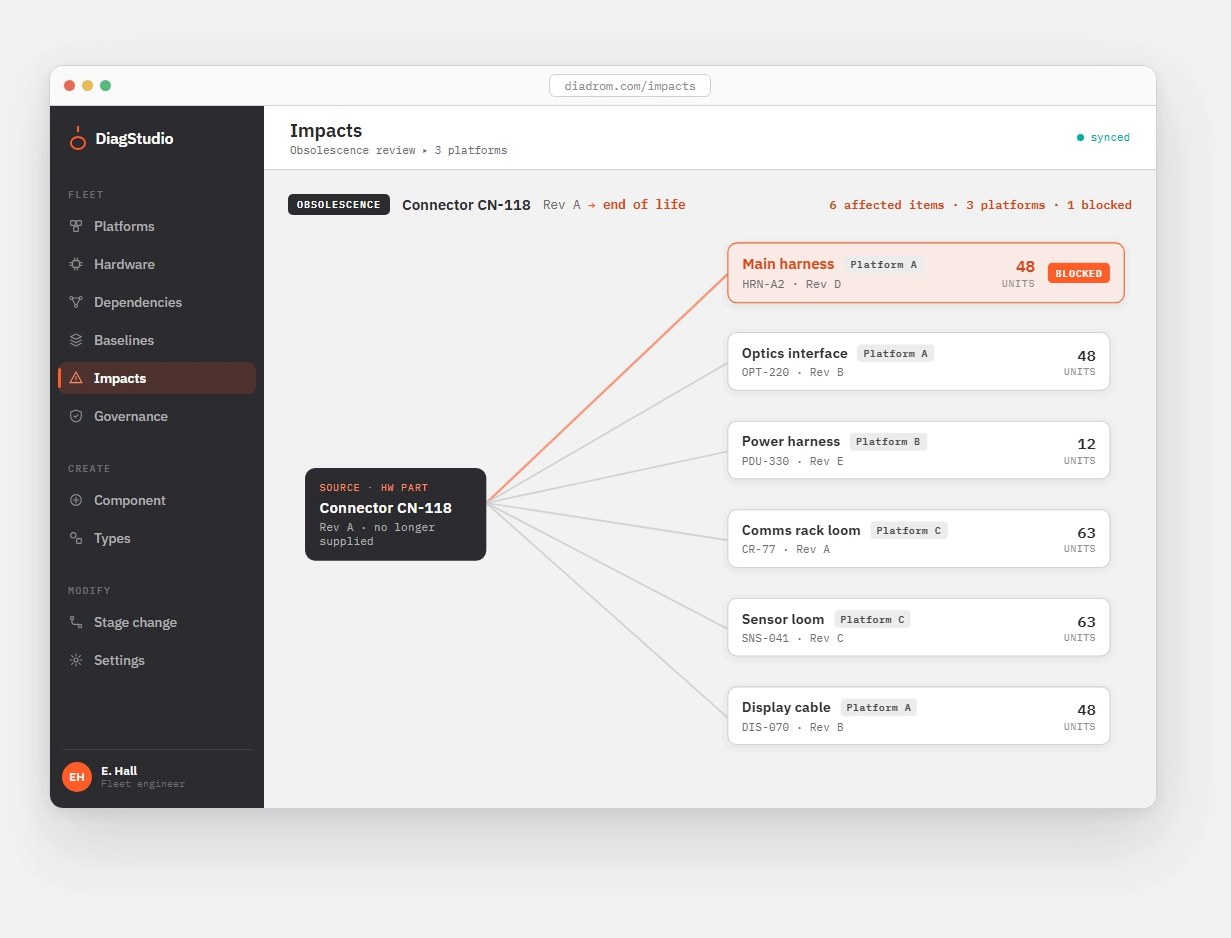Open the Governance section

157,417
